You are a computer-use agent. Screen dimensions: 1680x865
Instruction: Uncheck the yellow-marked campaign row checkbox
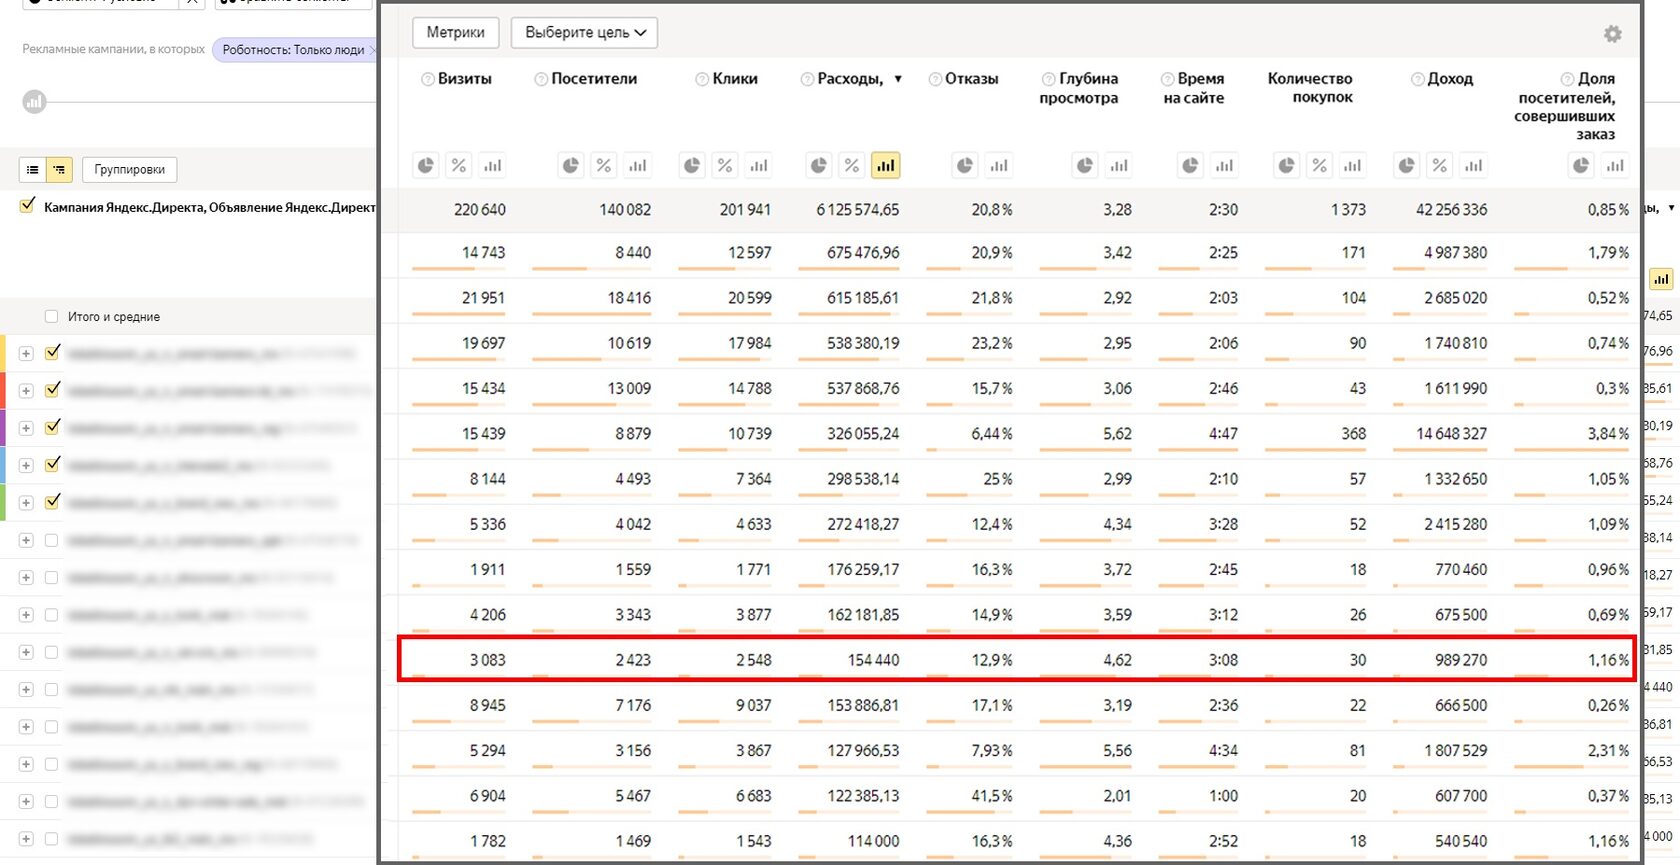tap(52, 352)
